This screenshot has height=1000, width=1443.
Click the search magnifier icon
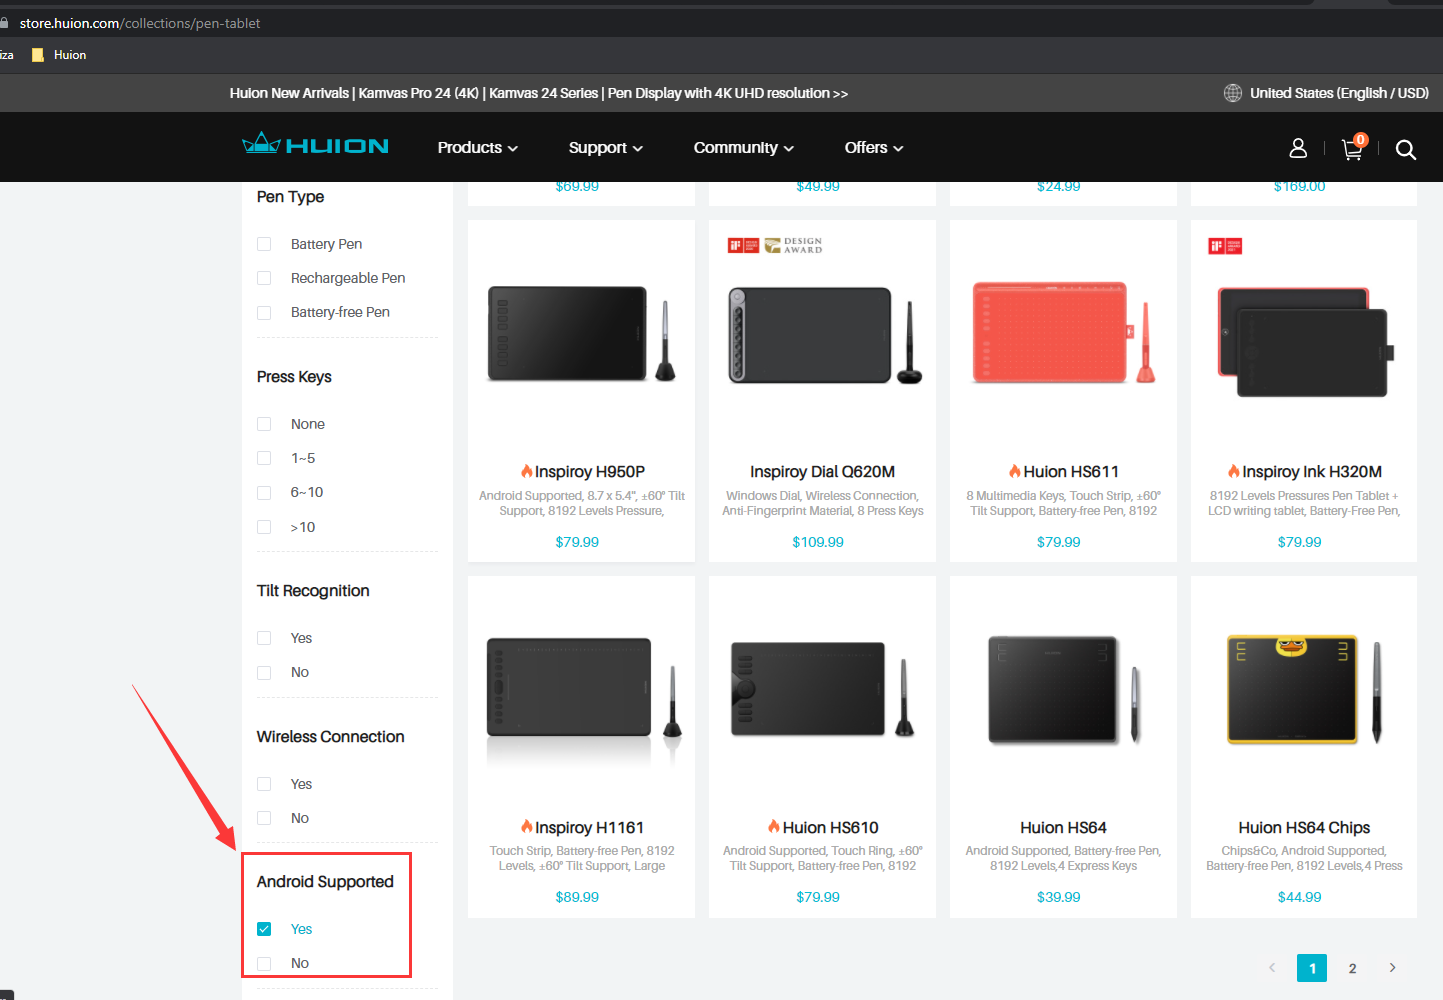(x=1405, y=149)
